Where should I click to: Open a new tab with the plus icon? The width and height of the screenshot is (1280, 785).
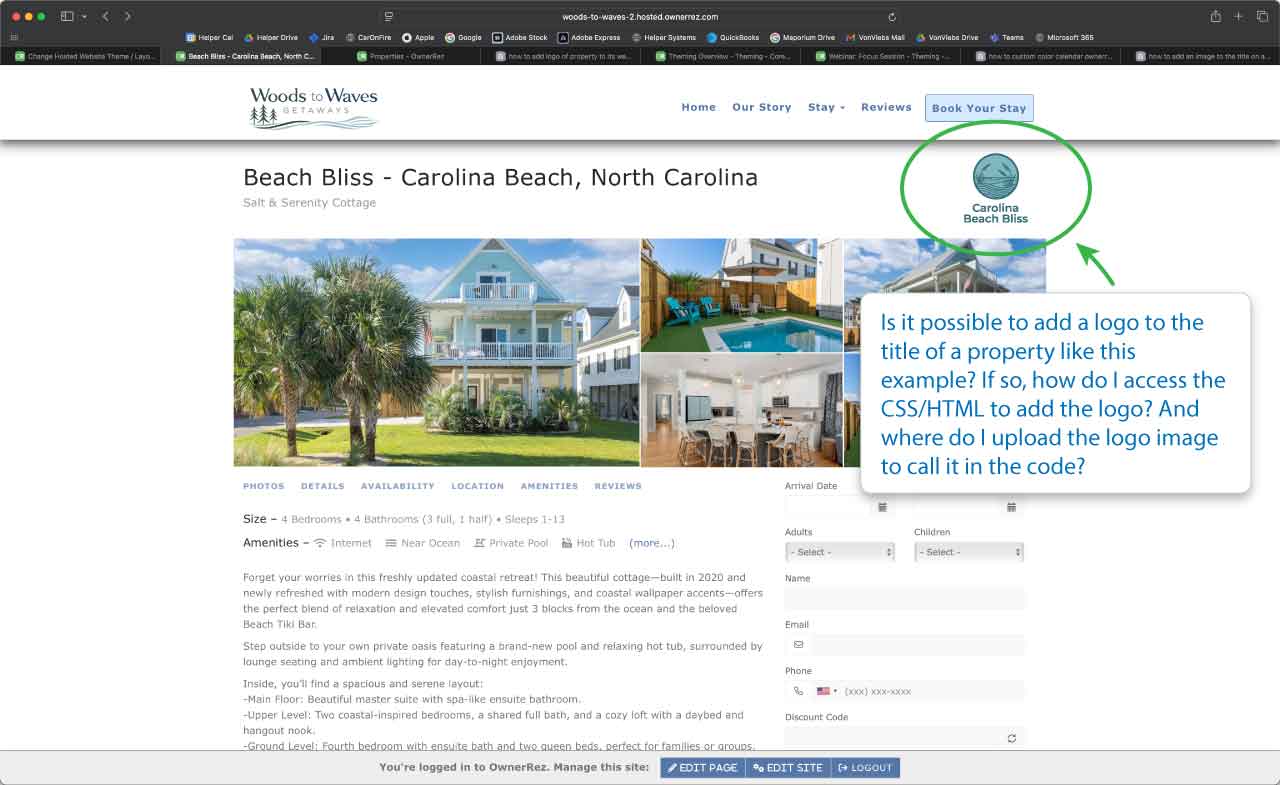(1238, 17)
